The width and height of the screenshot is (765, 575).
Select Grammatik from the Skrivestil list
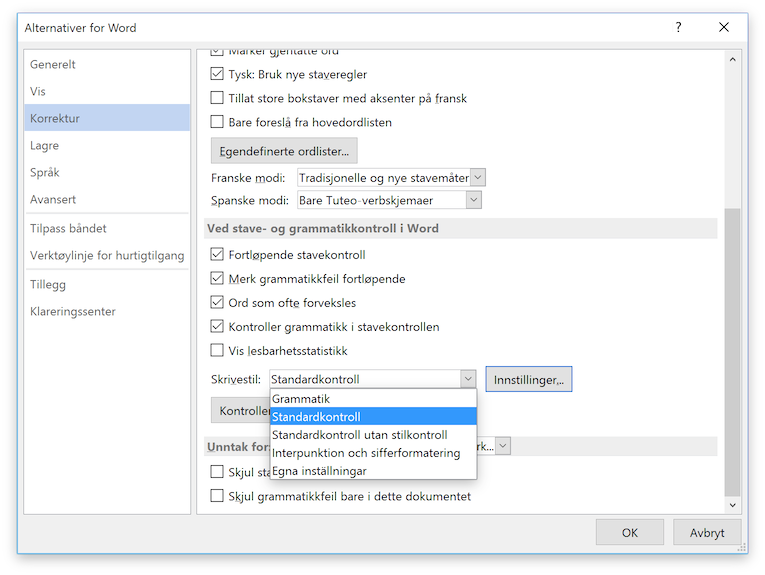[301, 399]
